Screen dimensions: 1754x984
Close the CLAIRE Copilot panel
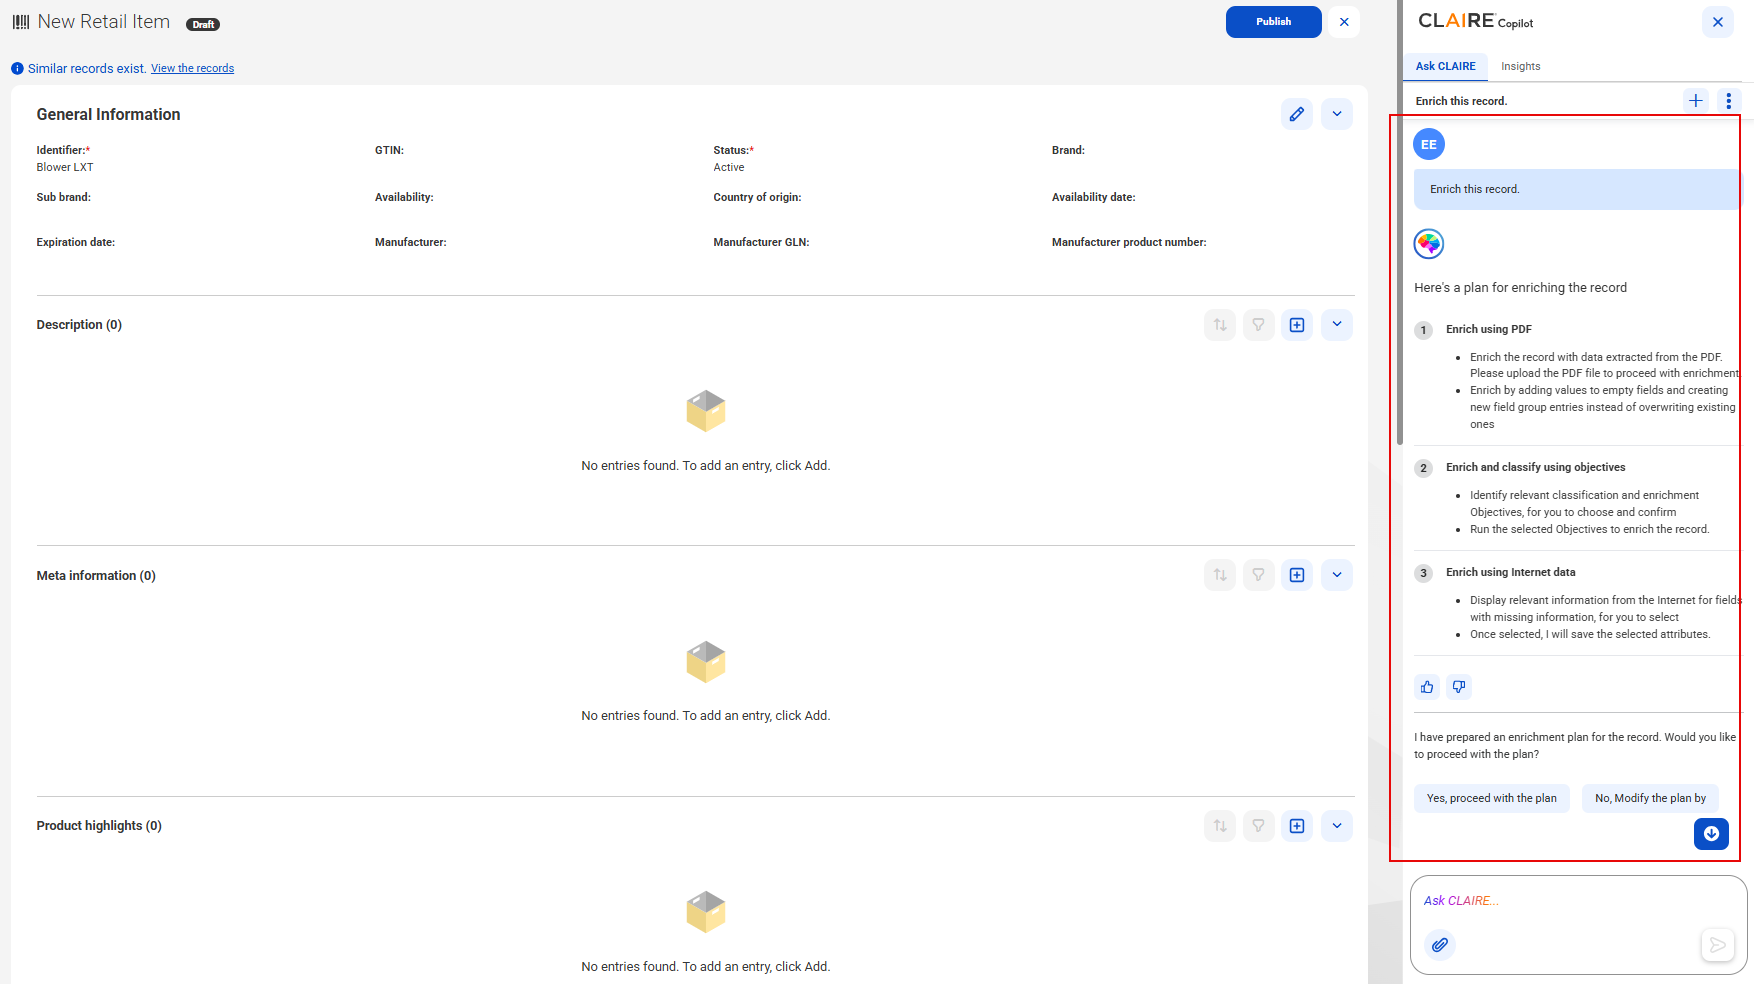(1717, 22)
